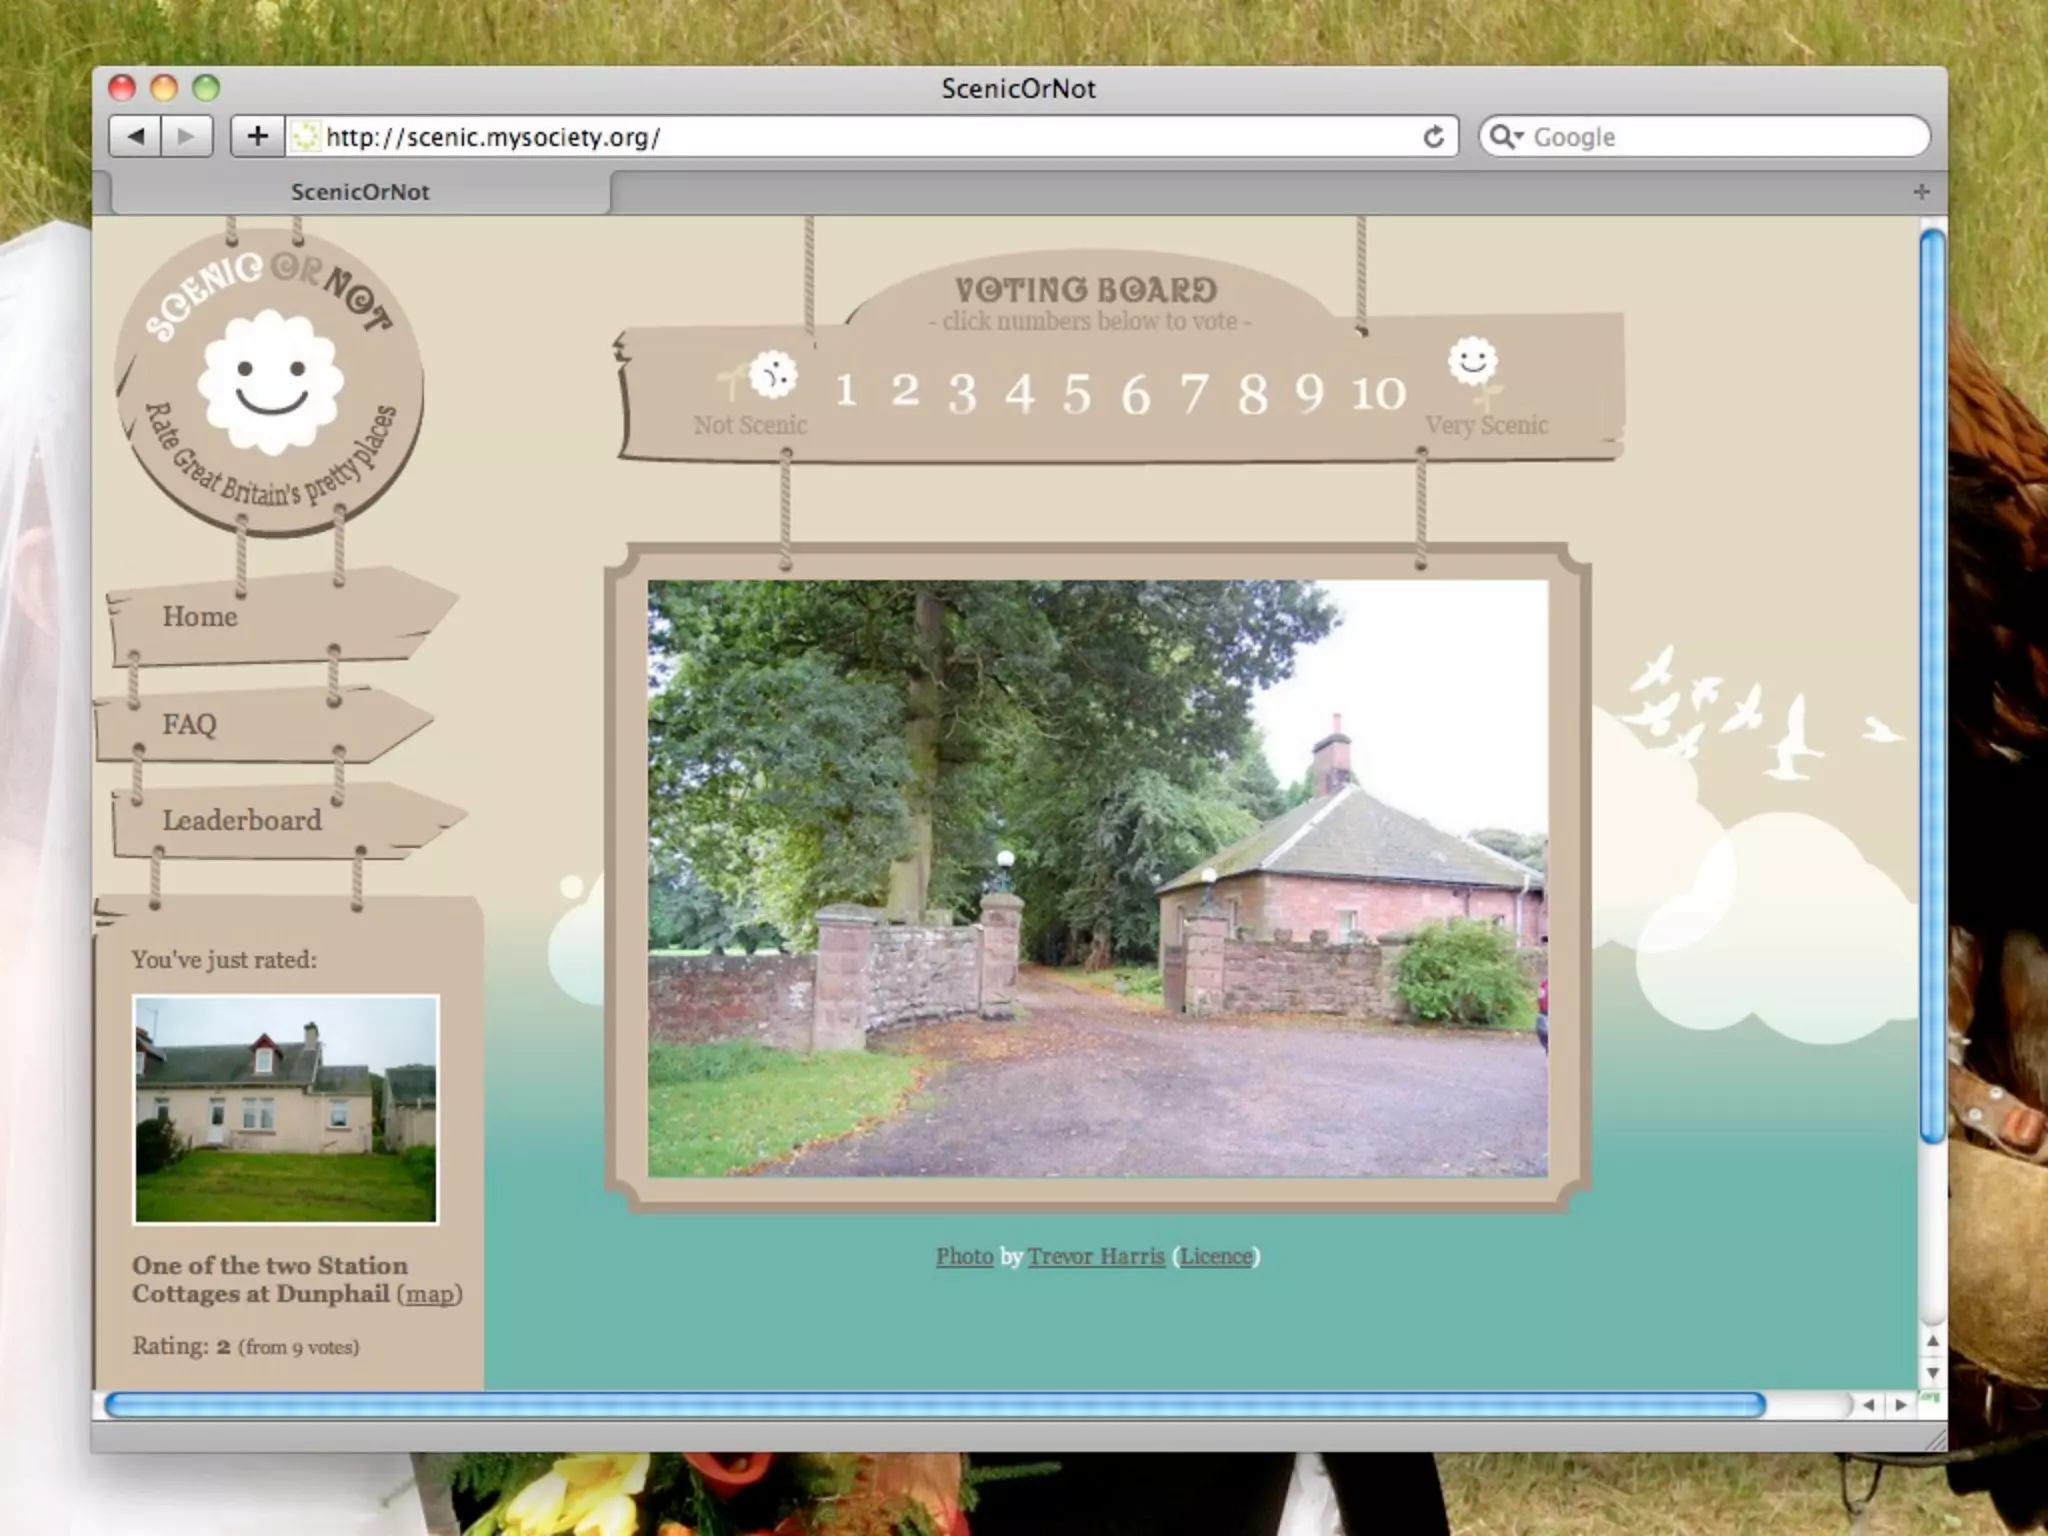Reload the page with refresh icon
The image size is (2048, 1536).
[x=1433, y=137]
